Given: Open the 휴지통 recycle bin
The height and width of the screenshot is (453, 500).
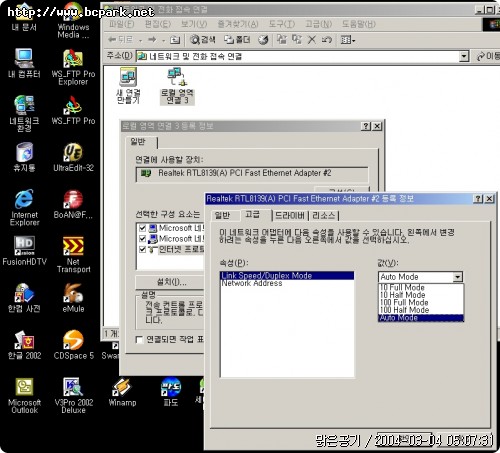Looking at the screenshot, I should pyautogui.click(x=24, y=157).
